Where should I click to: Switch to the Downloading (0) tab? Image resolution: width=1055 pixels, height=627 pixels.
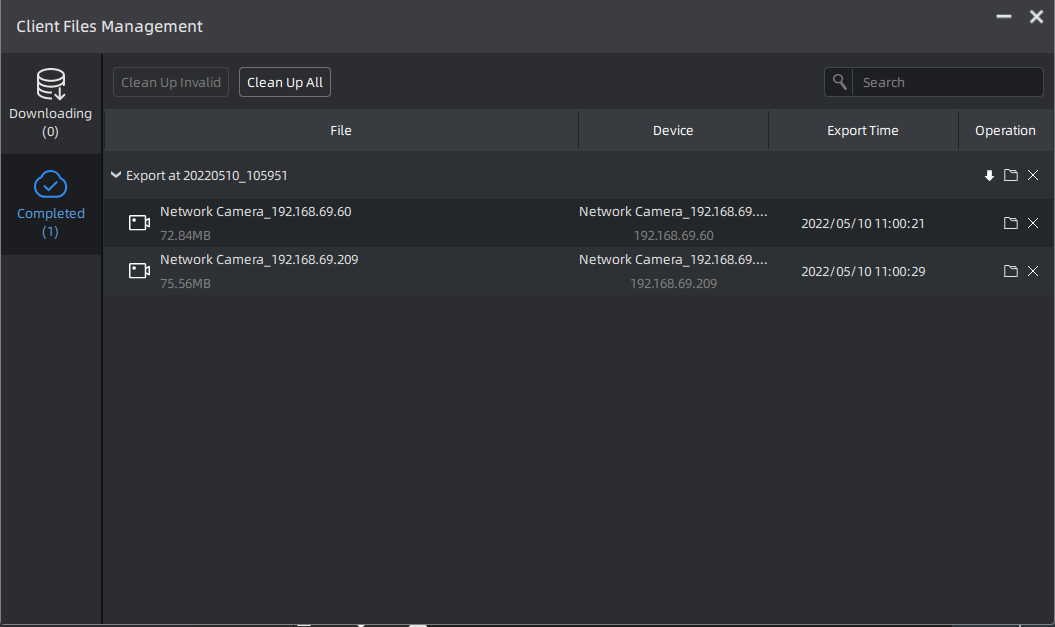pyautogui.click(x=51, y=104)
